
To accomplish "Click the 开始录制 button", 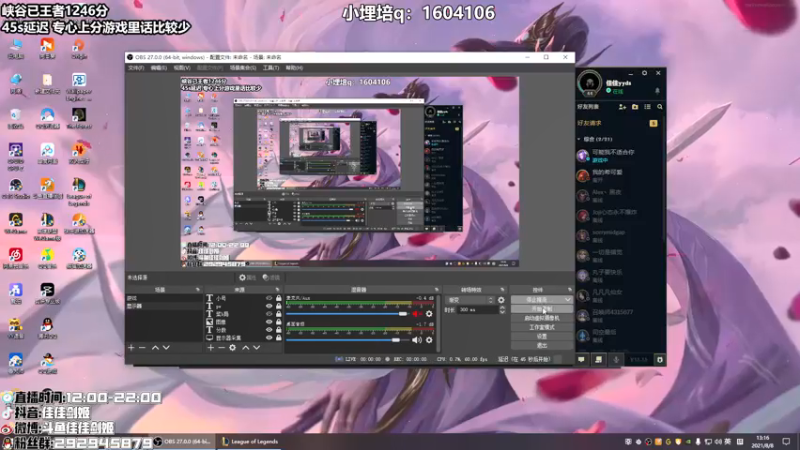I will [541, 309].
